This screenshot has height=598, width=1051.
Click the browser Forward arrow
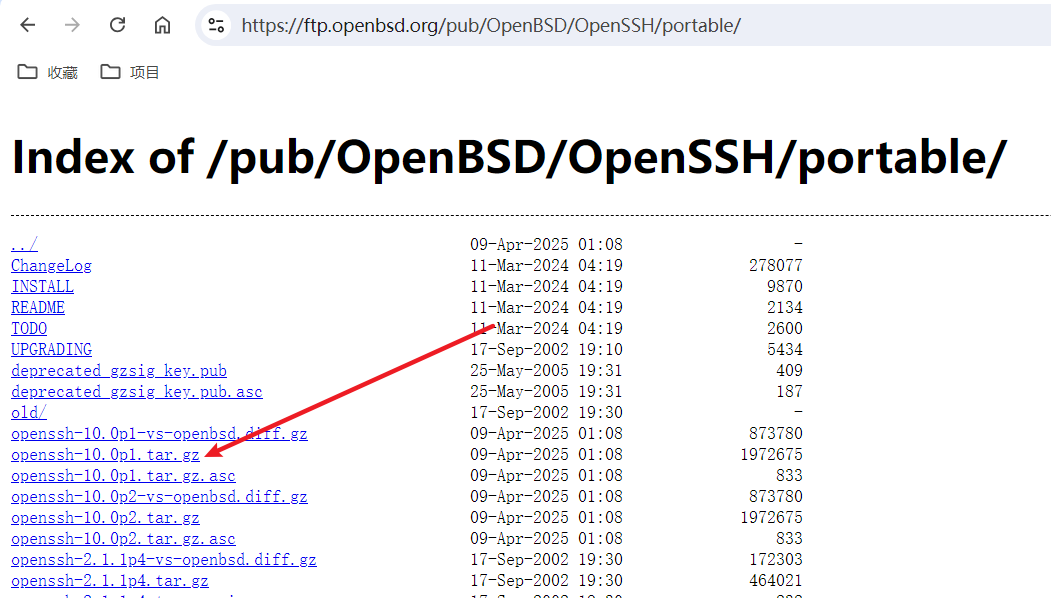(x=72, y=25)
